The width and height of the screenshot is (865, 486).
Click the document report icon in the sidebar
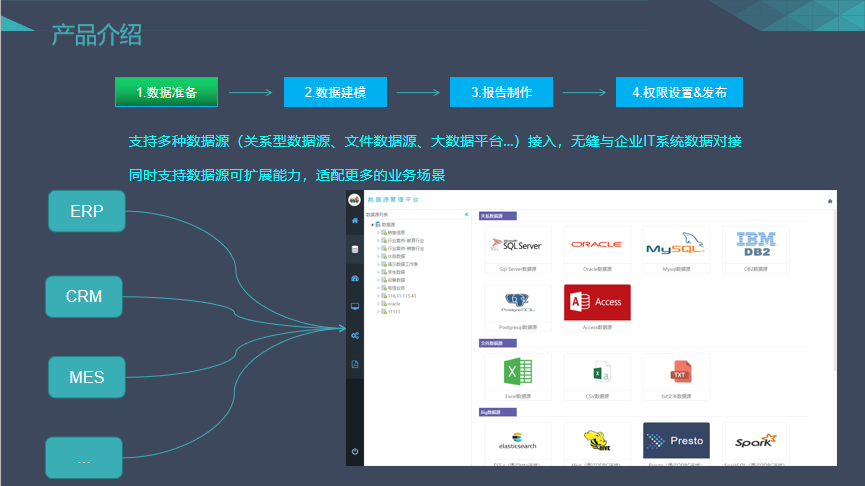pos(355,364)
